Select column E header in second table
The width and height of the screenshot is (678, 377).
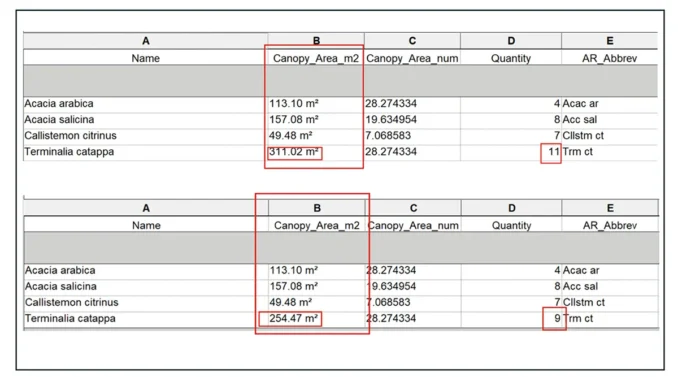point(610,208)
